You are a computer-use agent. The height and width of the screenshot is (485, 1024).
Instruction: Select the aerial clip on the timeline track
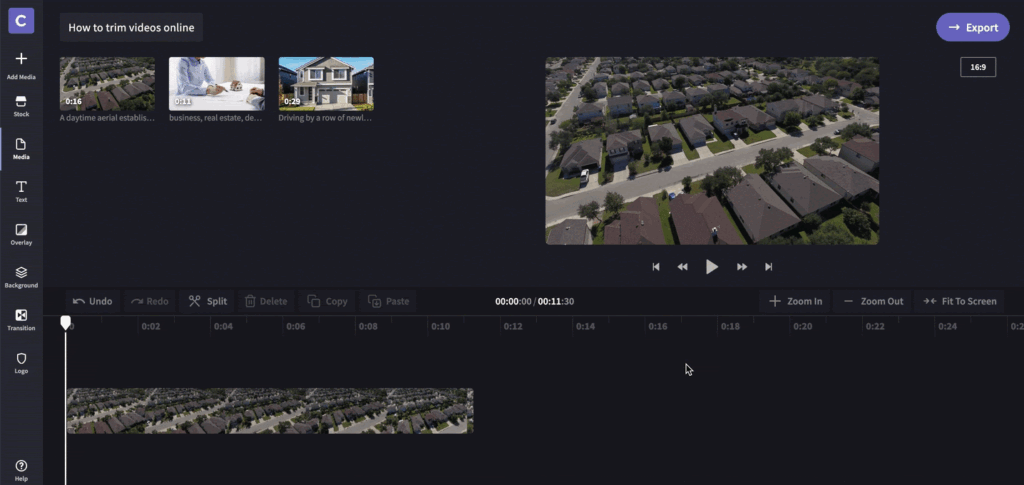pos(270,411)
